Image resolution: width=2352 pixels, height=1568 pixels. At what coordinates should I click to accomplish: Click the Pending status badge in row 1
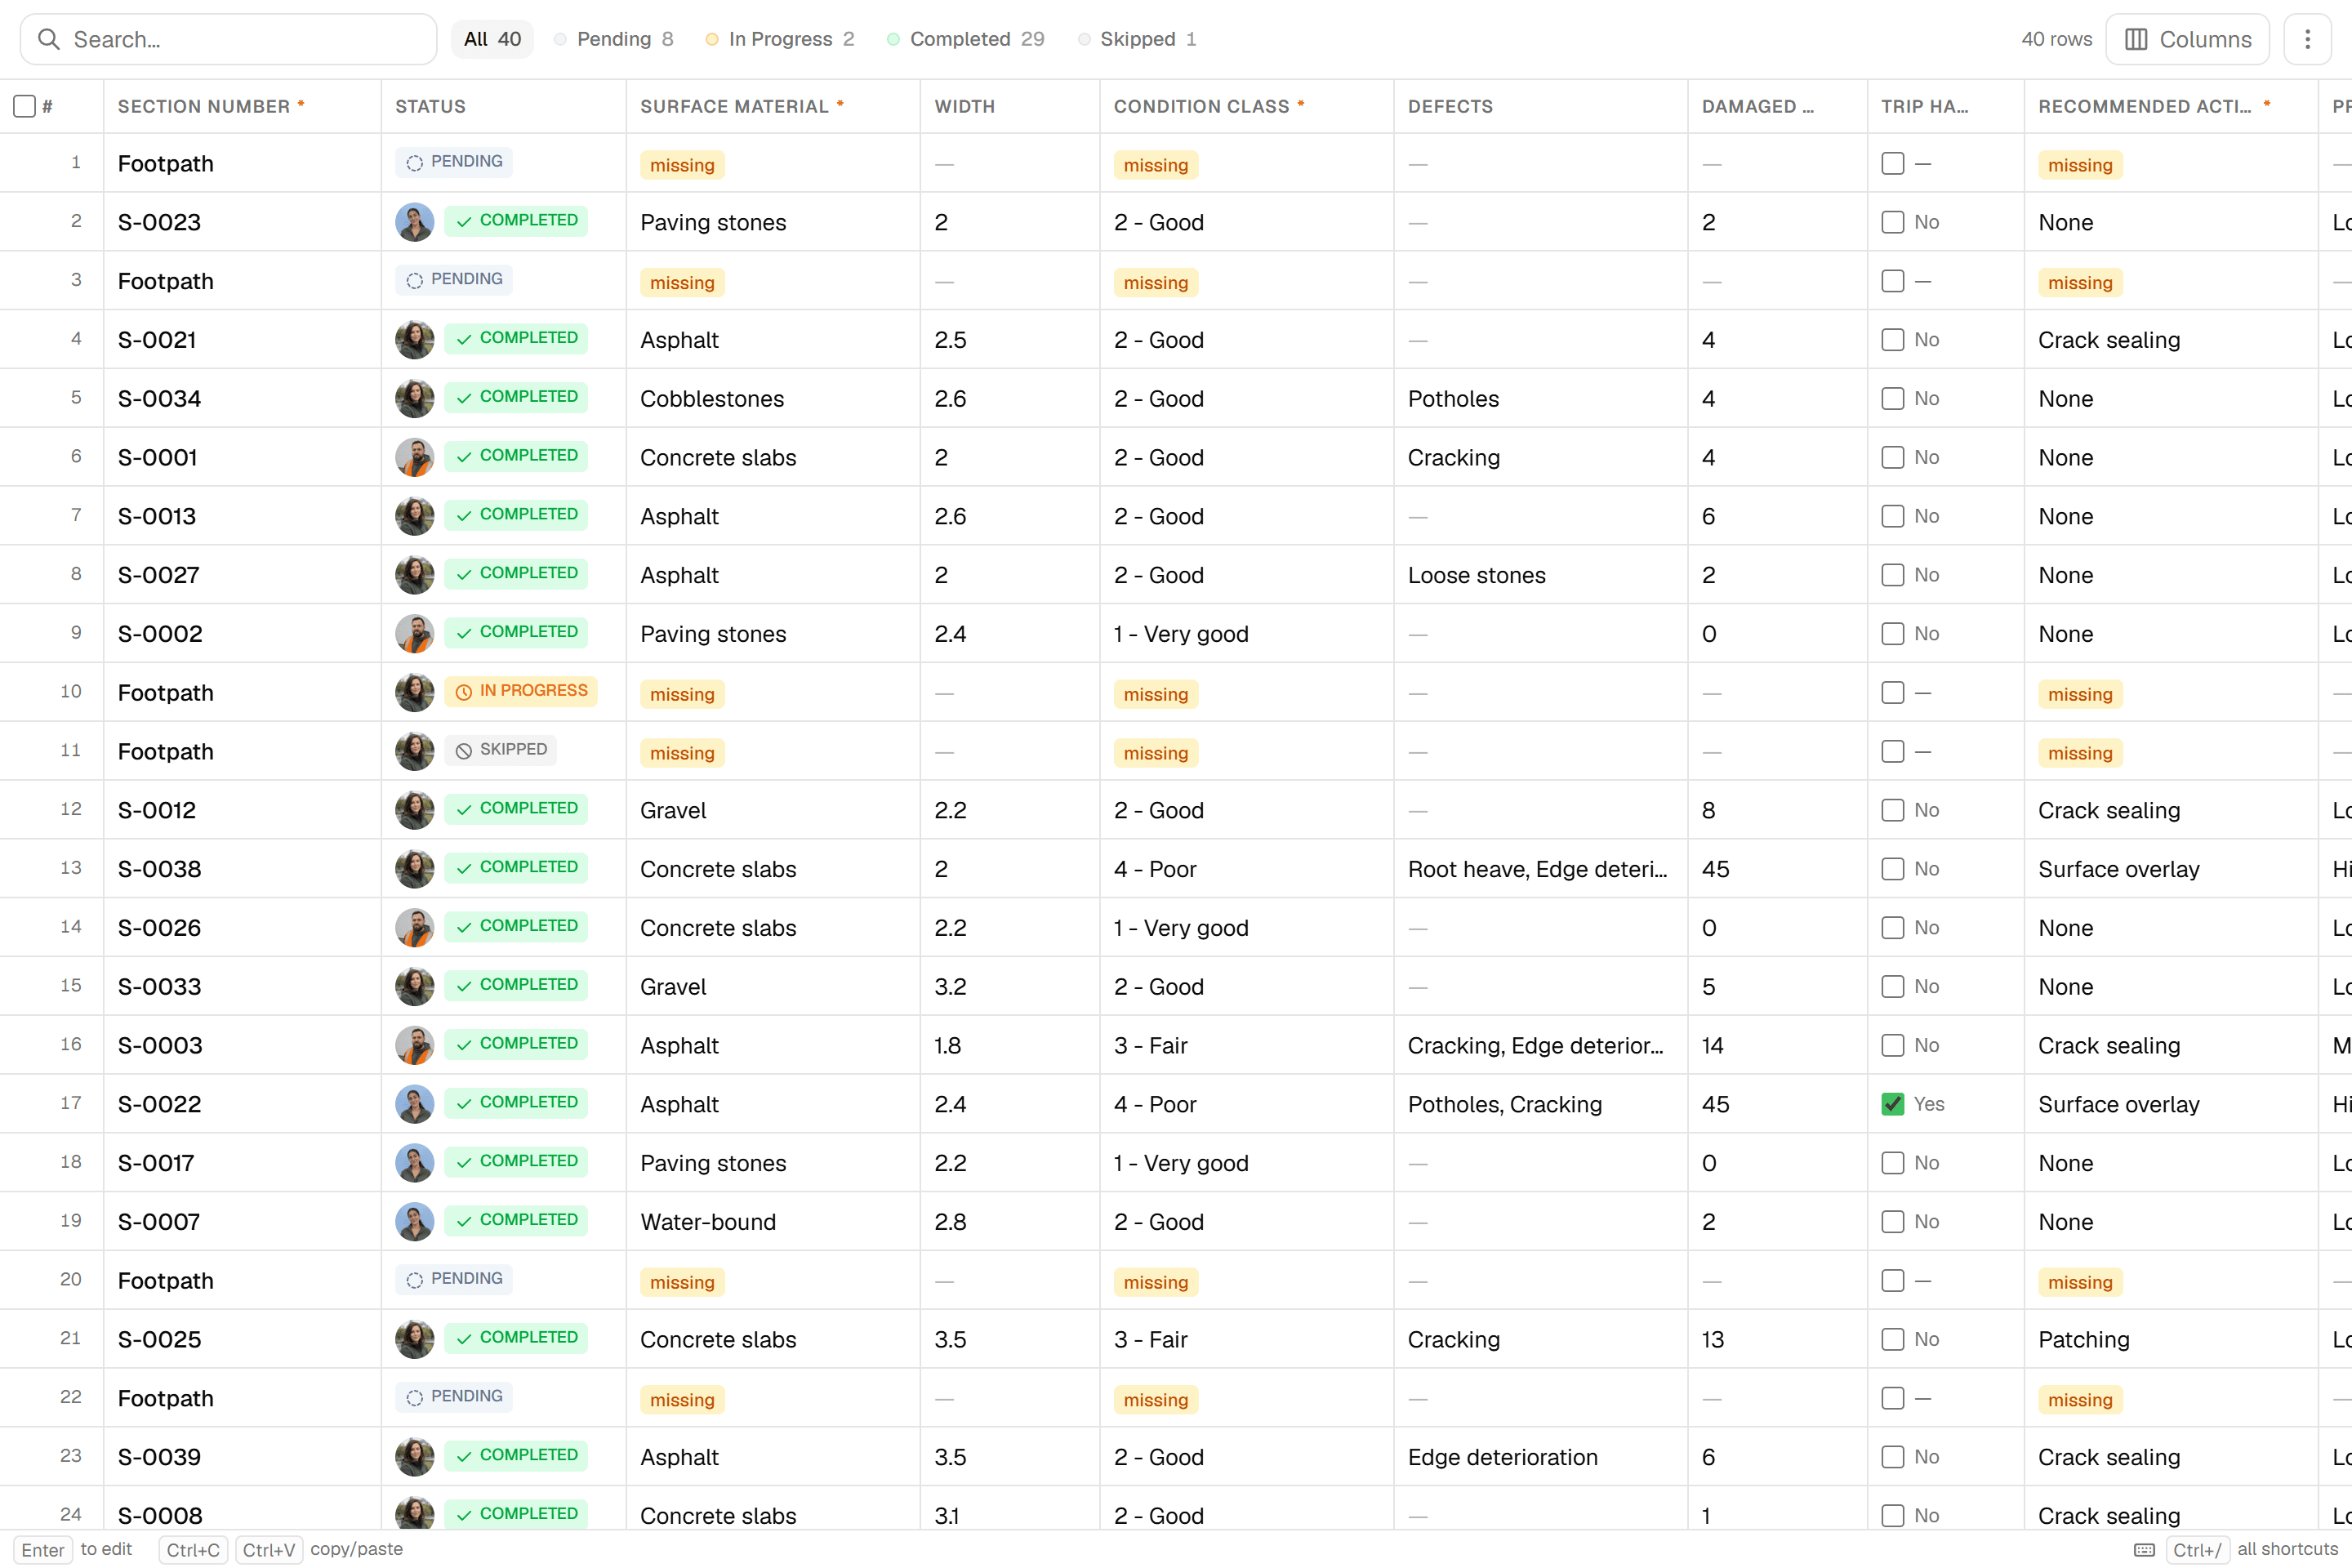454,162
